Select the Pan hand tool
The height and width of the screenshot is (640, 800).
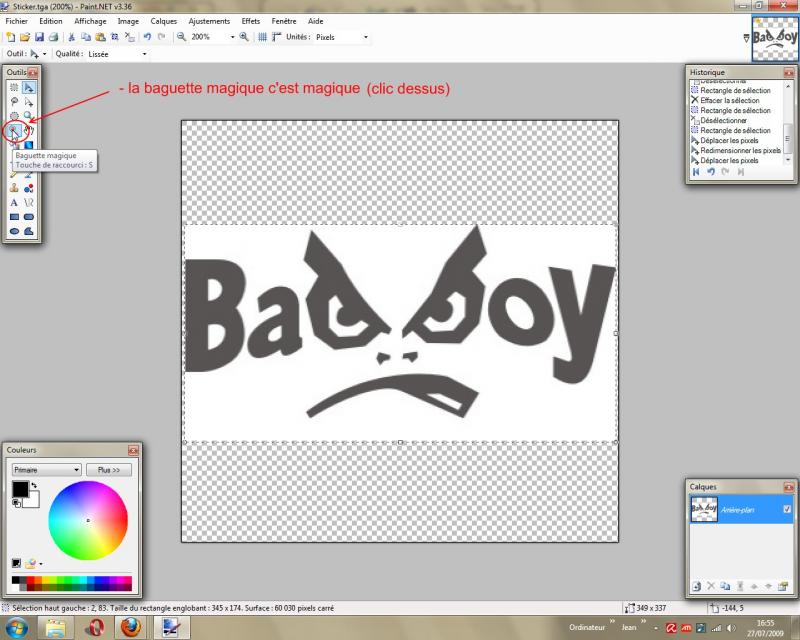tap(29, 131)
